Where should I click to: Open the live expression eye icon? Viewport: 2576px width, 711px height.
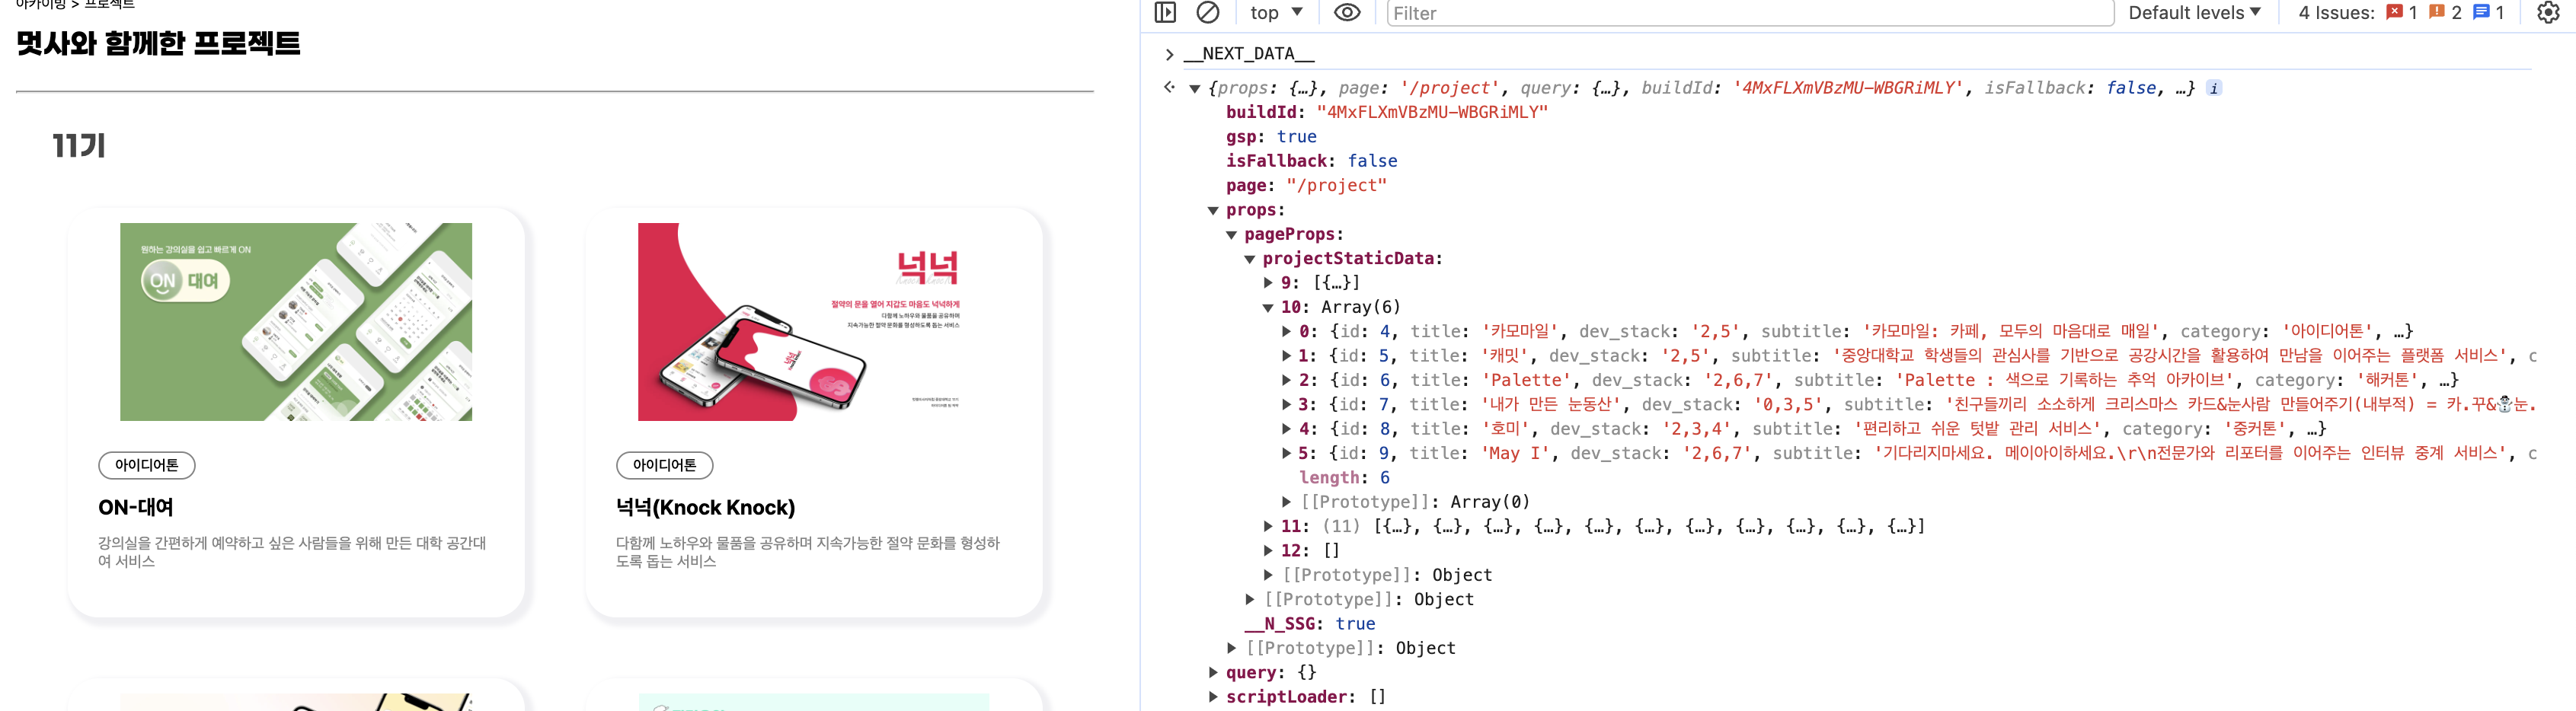(x=1347, y=13)
